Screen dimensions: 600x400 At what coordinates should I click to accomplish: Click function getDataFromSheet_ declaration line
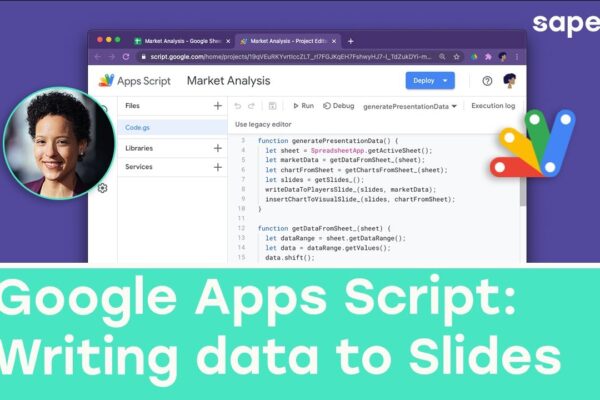click(324, 229)
